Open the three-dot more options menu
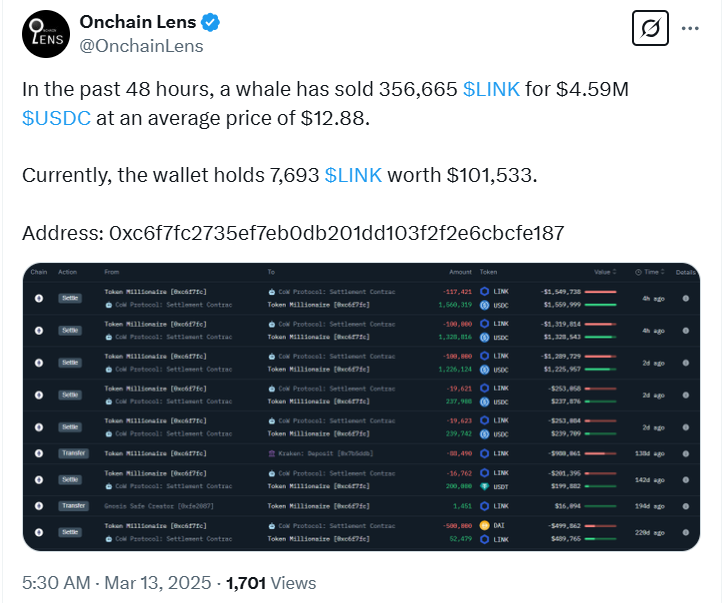Screen dimensions: 724x603 pos(690,29)
